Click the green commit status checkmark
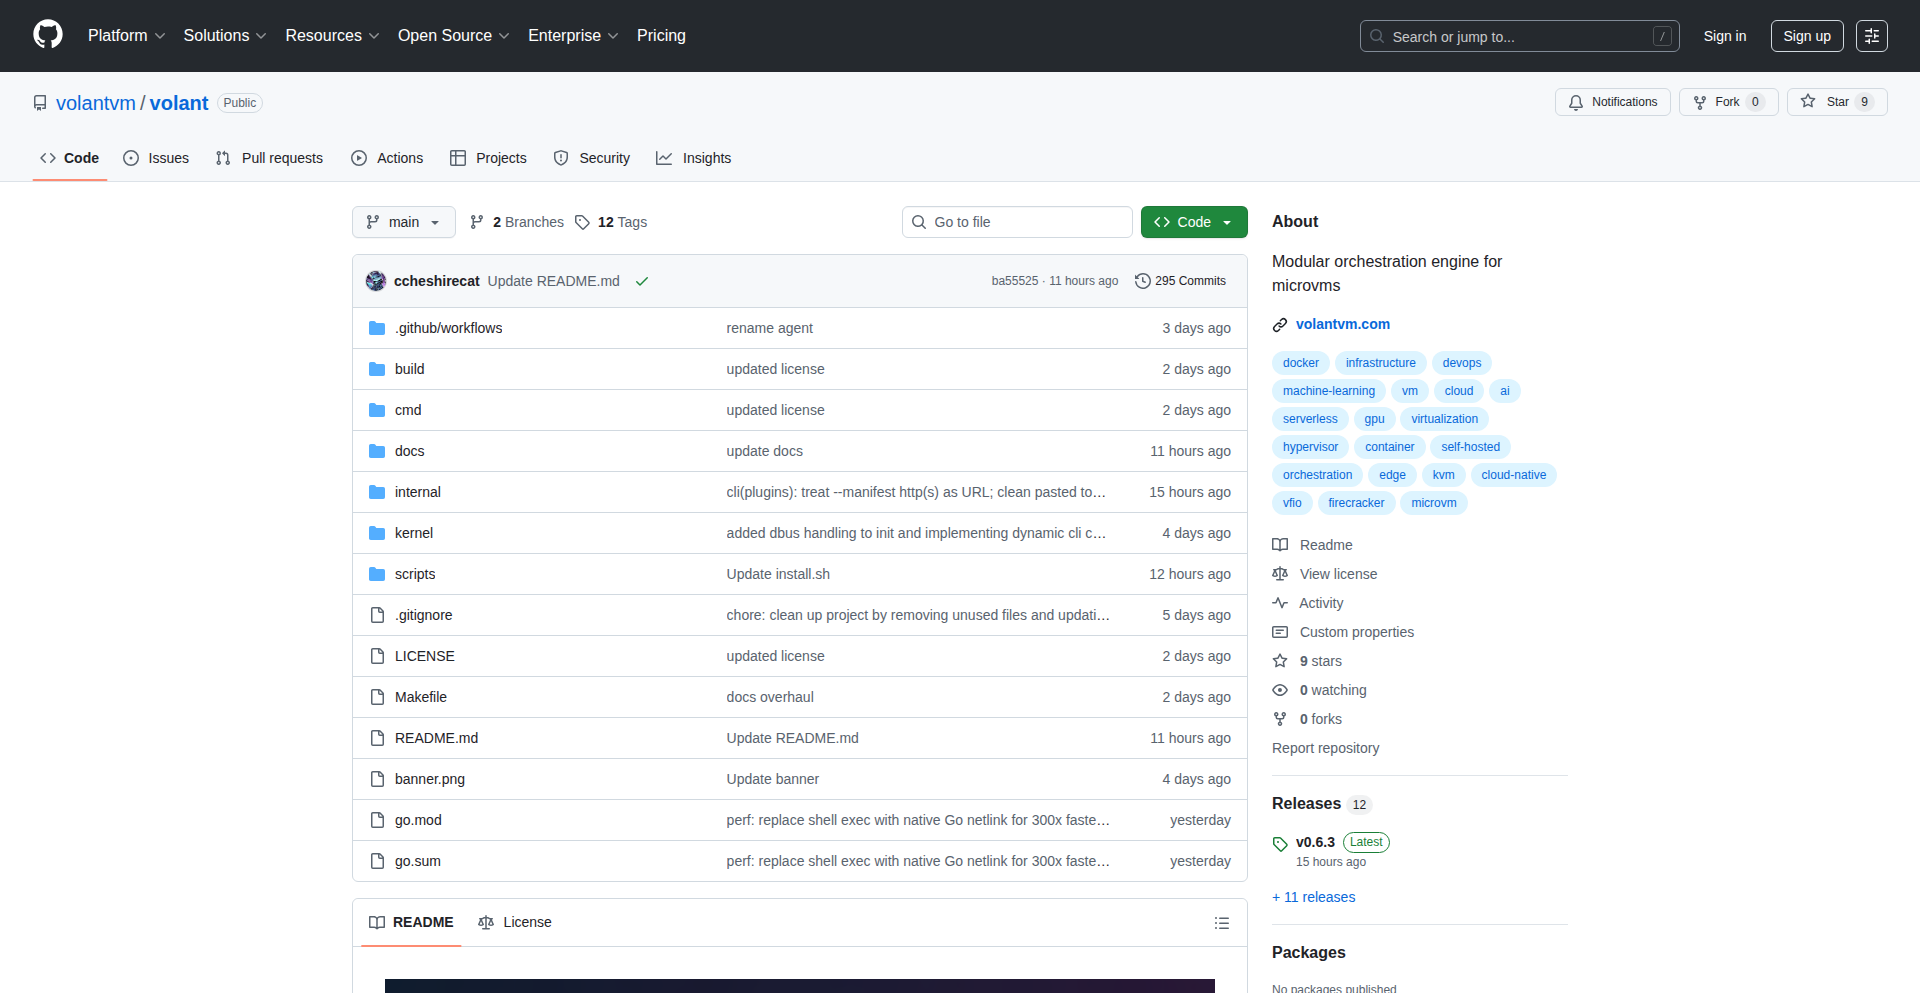Image resolution: width=1920 pixels, height=993 pixels. (642, 281)
